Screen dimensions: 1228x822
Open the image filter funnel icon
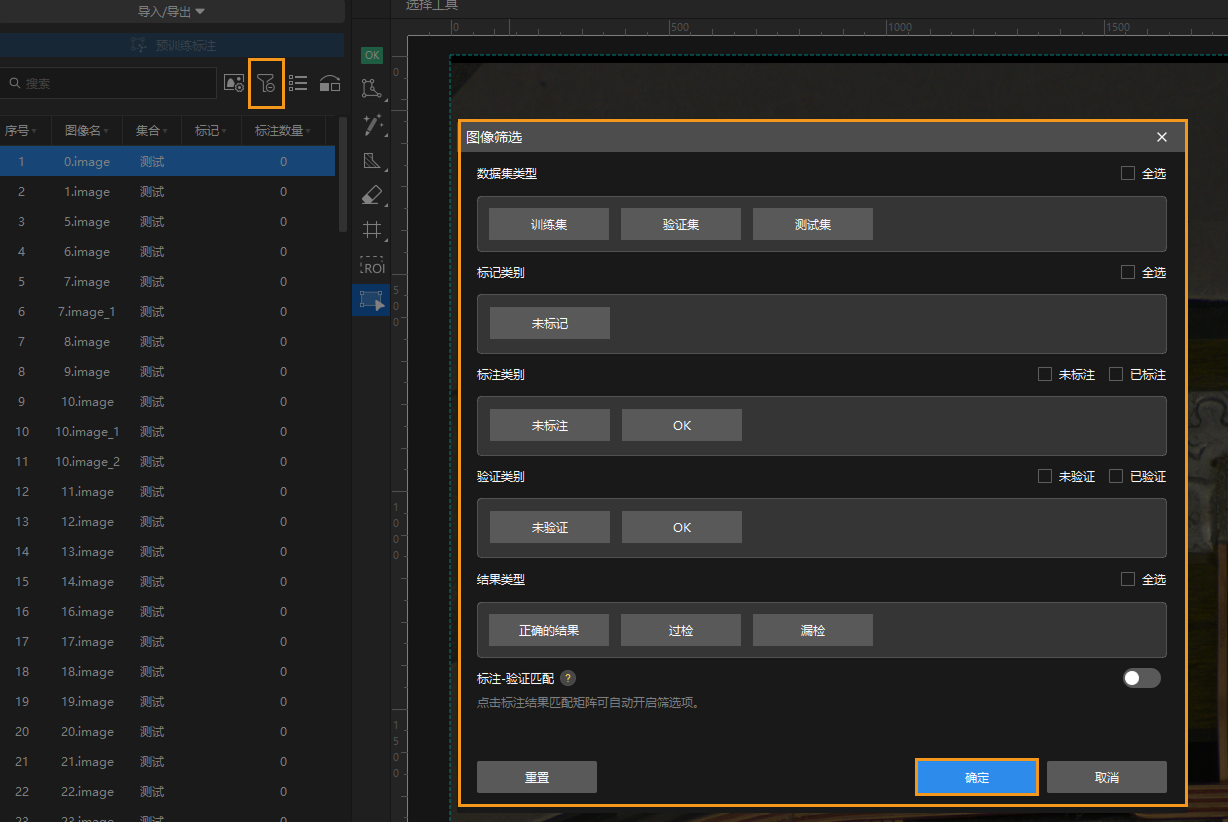266,83
